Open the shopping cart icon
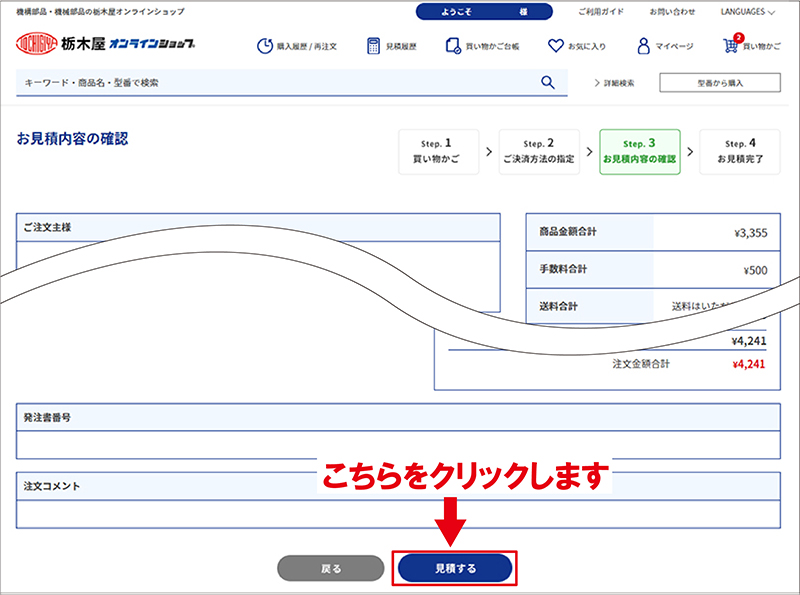Screen dimensions: 800x595 coord(733,46)
